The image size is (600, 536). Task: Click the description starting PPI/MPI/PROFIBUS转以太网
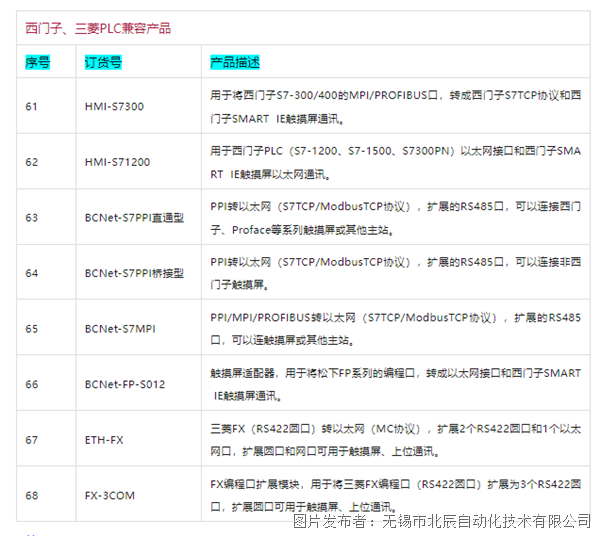coord(395,329)
